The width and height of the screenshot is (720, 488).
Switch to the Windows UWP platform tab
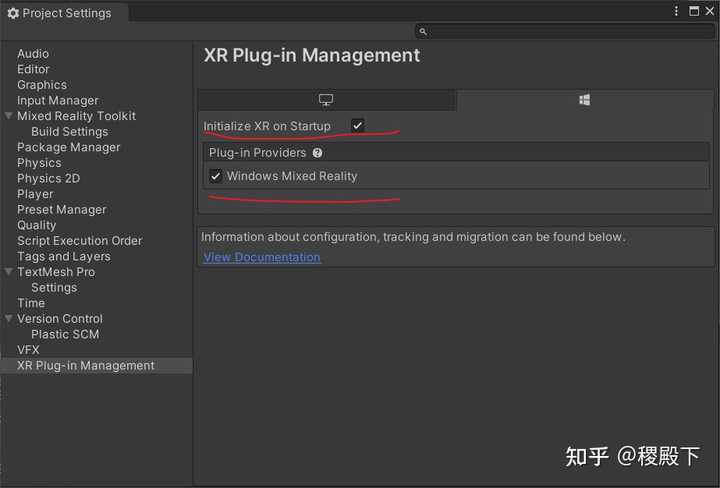pyautogui.click(x=585, y=100)
